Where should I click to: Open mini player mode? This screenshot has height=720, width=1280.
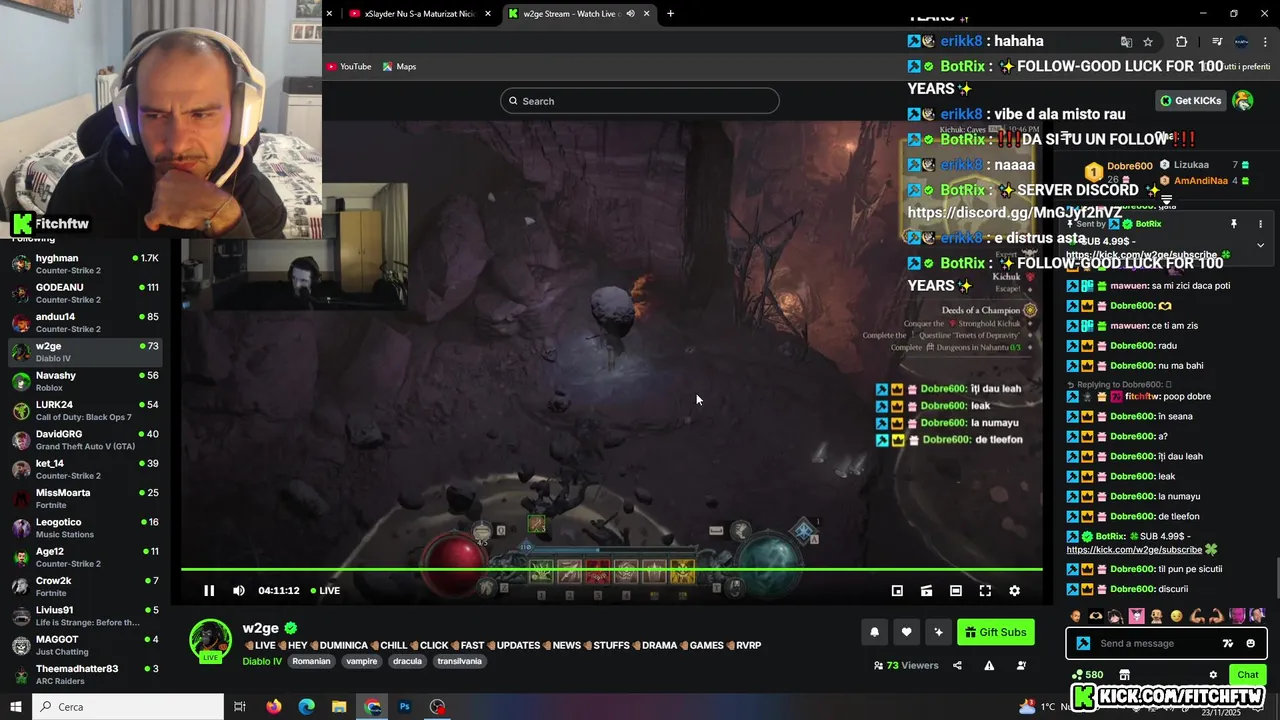point(897,591)
